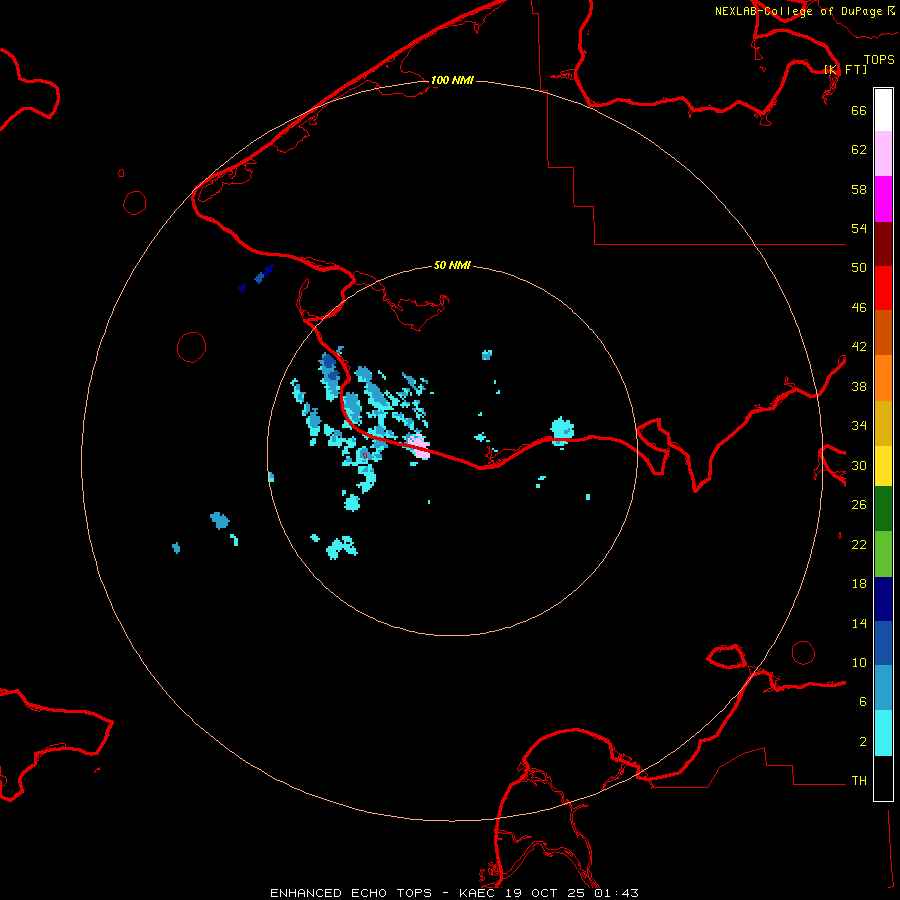Click the '100 NMI' range ring label
Image resolution: width=900 pixels, height=900 pixels.
(452, 80)
